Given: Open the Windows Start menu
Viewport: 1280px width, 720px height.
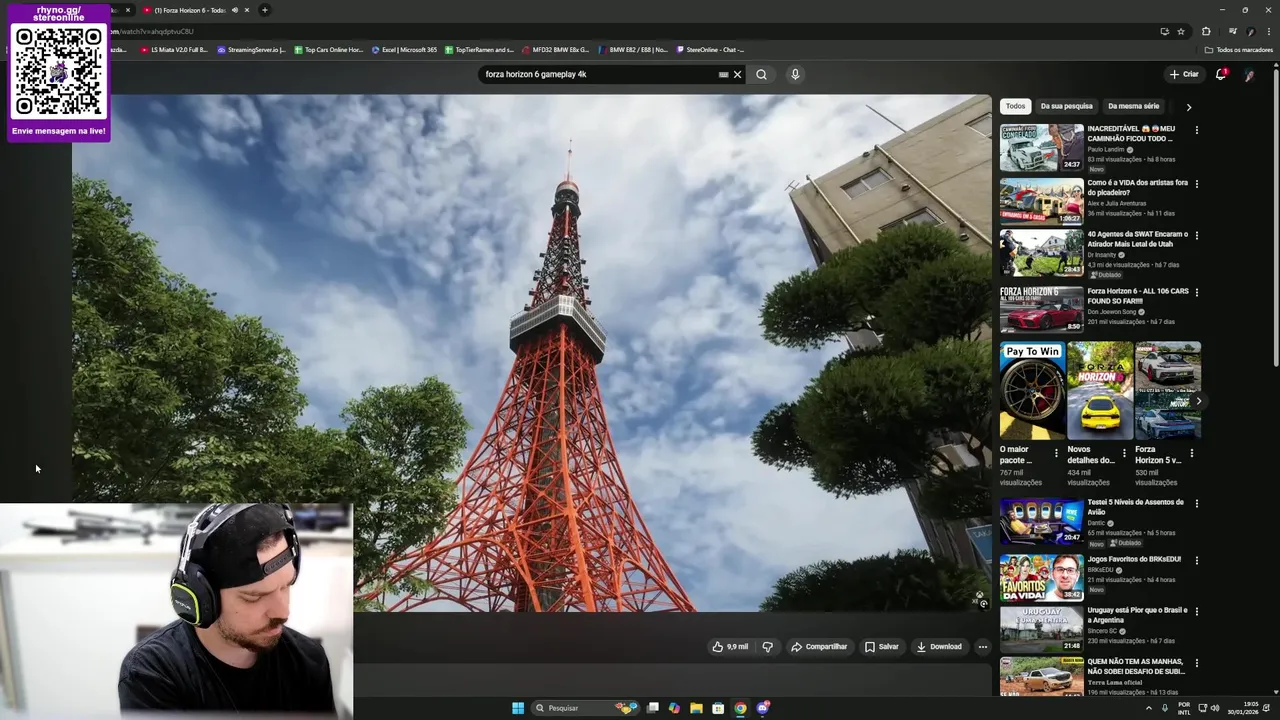Looking at the screenshot, I should coord(518,708).
